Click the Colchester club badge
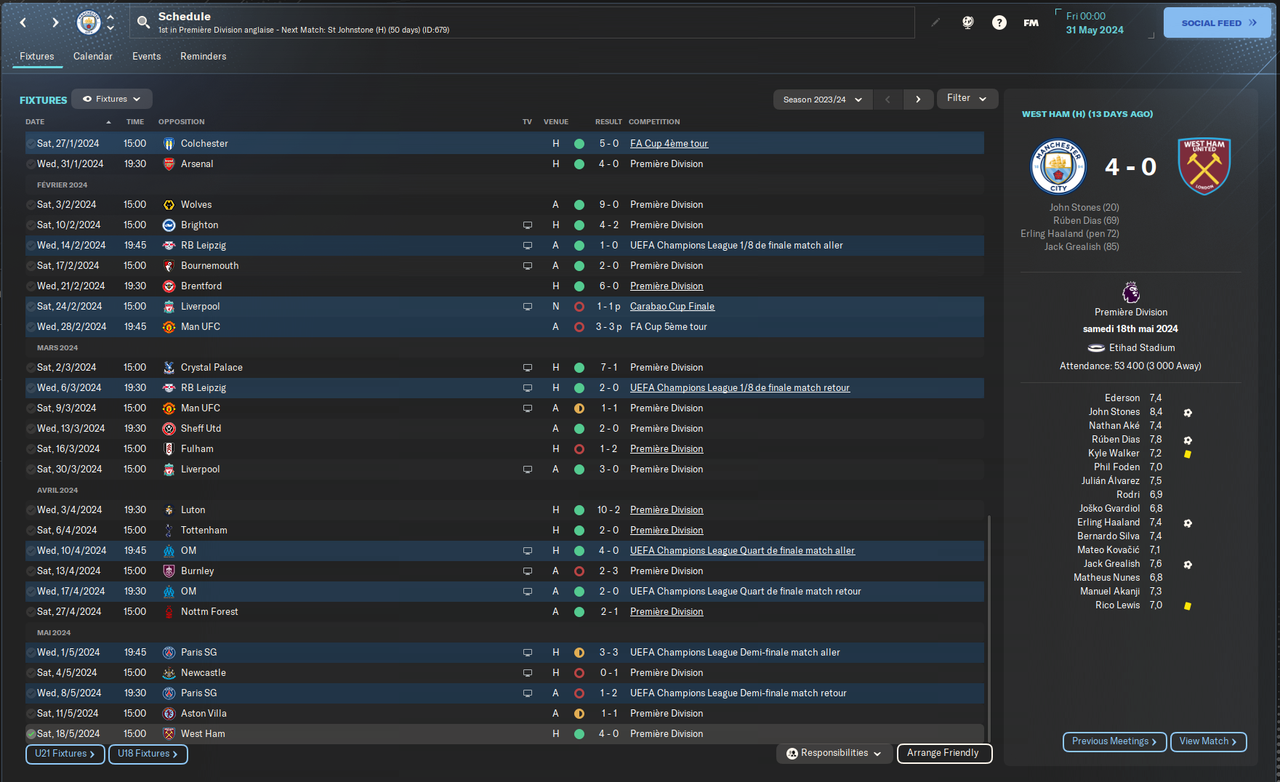Viewport: 1280px width, 782px height. 169,144
